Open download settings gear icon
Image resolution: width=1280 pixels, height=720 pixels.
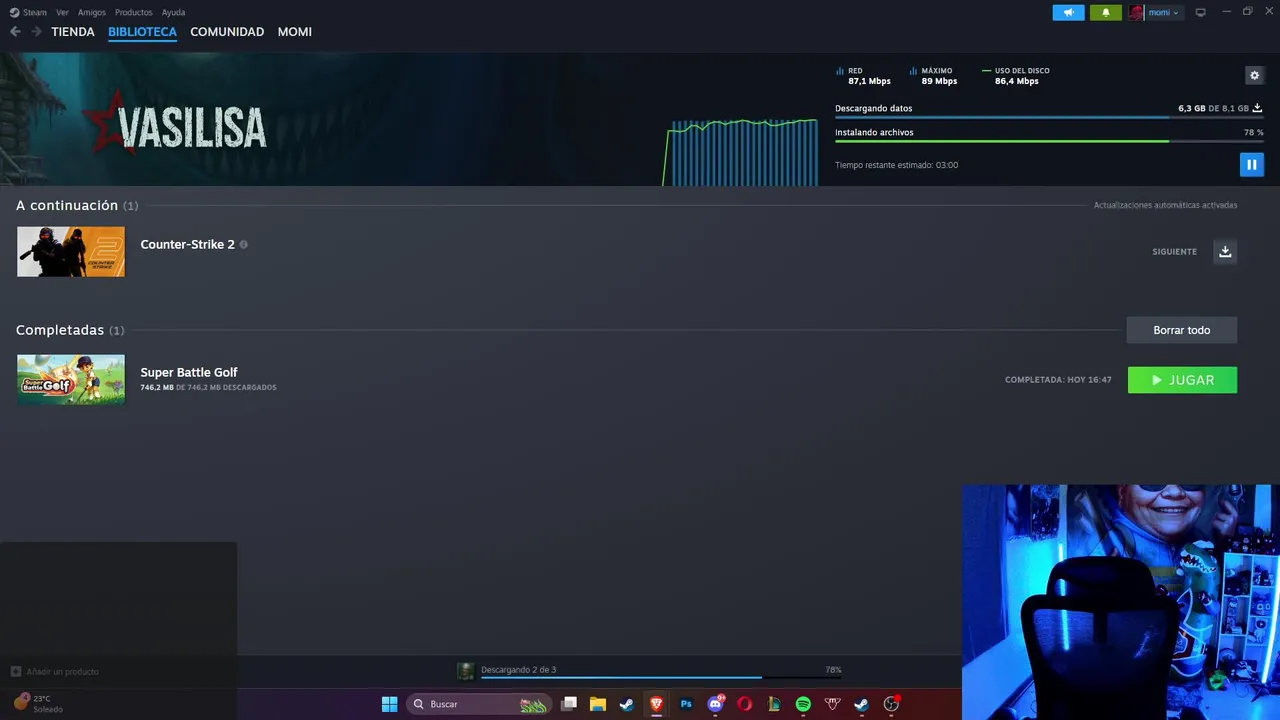(1254, 75)
